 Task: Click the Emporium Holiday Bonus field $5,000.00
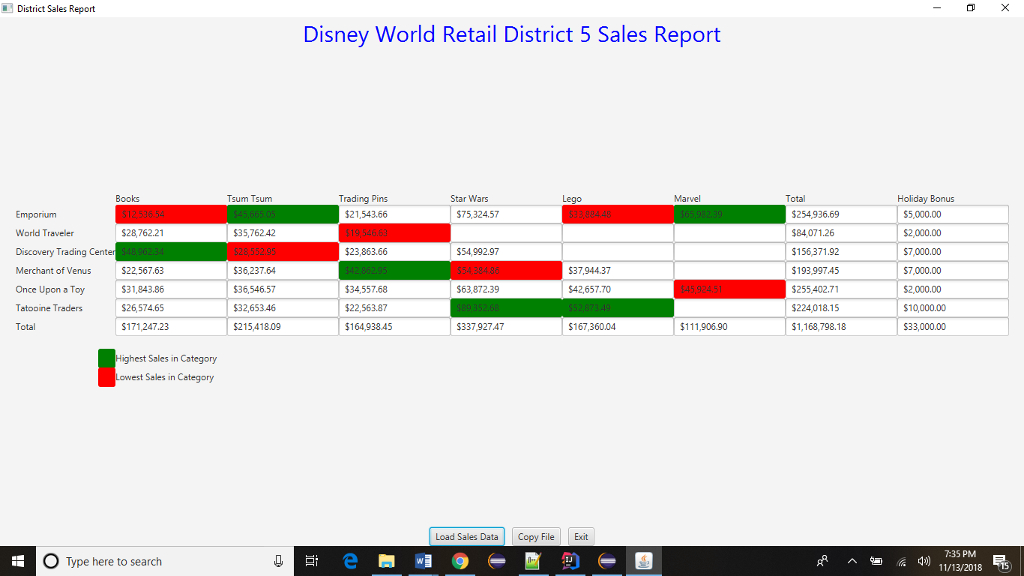tap(953, 214)
